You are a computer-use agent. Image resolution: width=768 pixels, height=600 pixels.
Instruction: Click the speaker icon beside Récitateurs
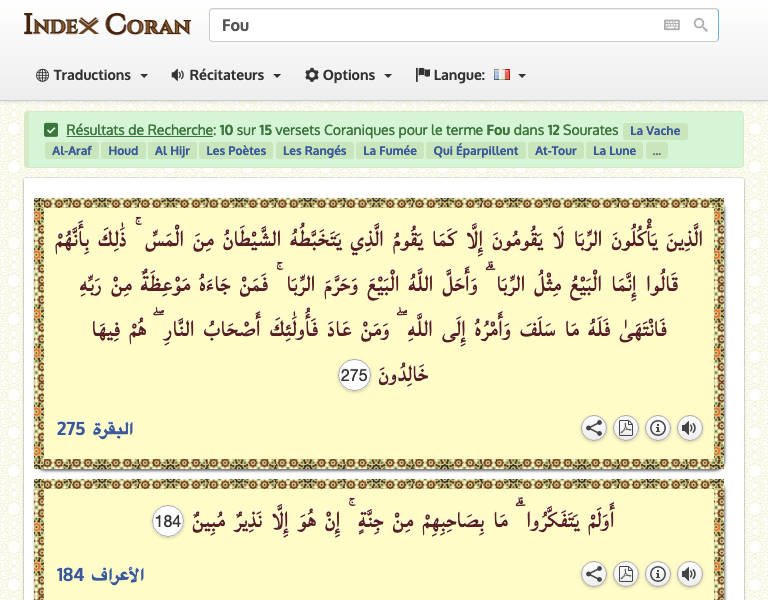coord(177,75)
